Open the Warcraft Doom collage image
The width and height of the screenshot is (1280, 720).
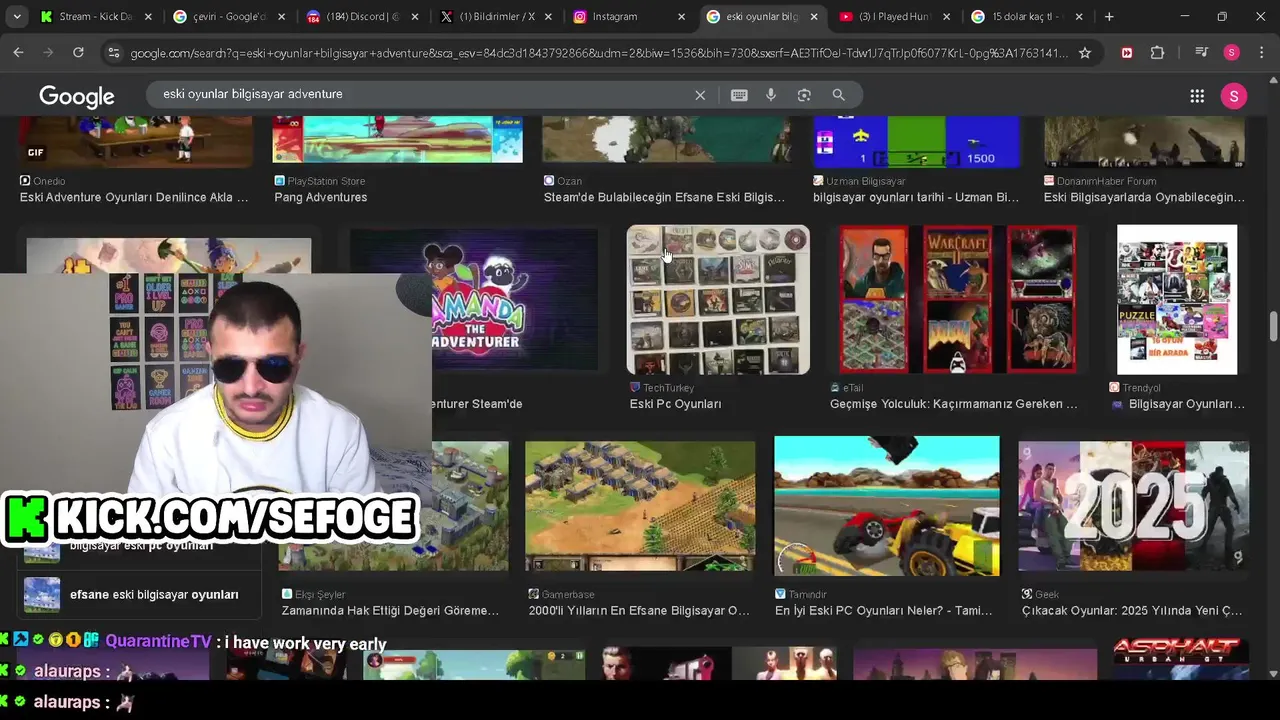(x=957, y=299)
